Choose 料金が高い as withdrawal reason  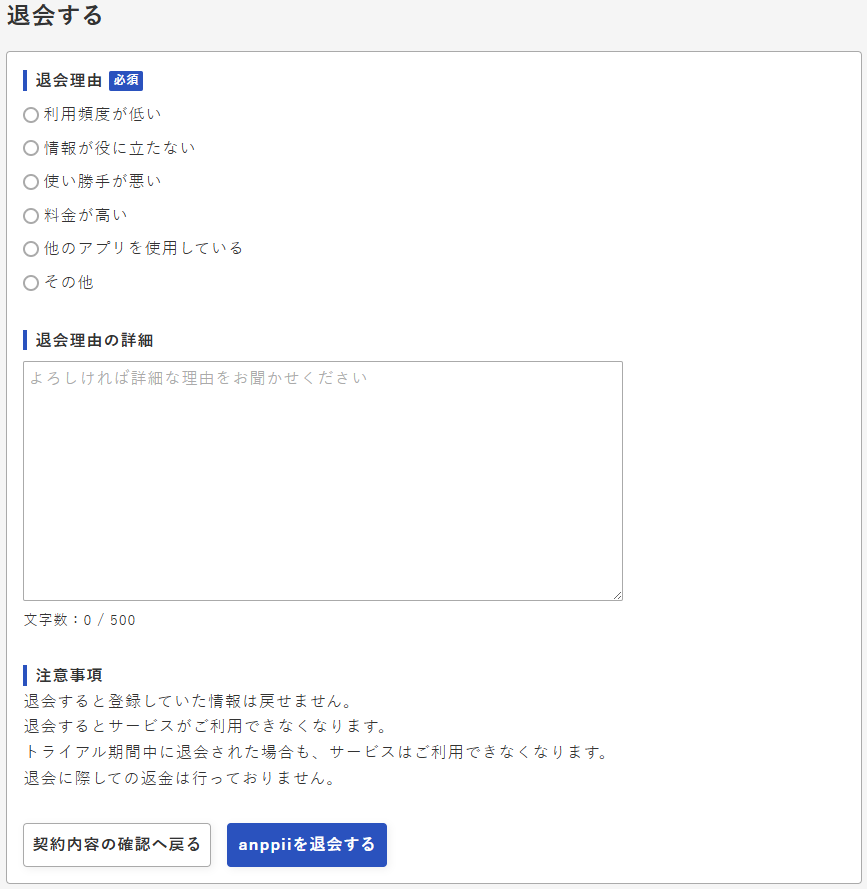[31, 216]
